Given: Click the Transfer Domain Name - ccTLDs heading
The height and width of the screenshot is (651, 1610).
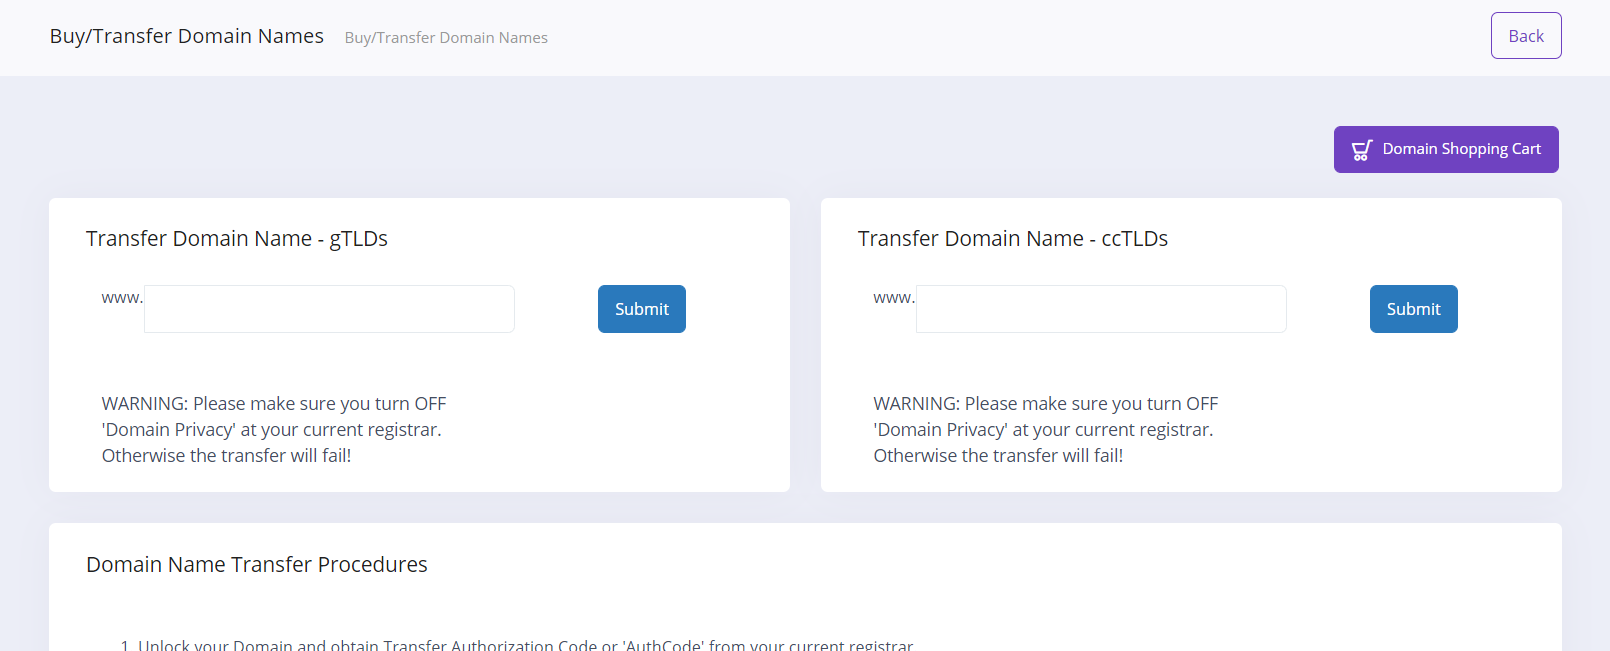Looking at the screenshot, I should (x=1012, y=239).
